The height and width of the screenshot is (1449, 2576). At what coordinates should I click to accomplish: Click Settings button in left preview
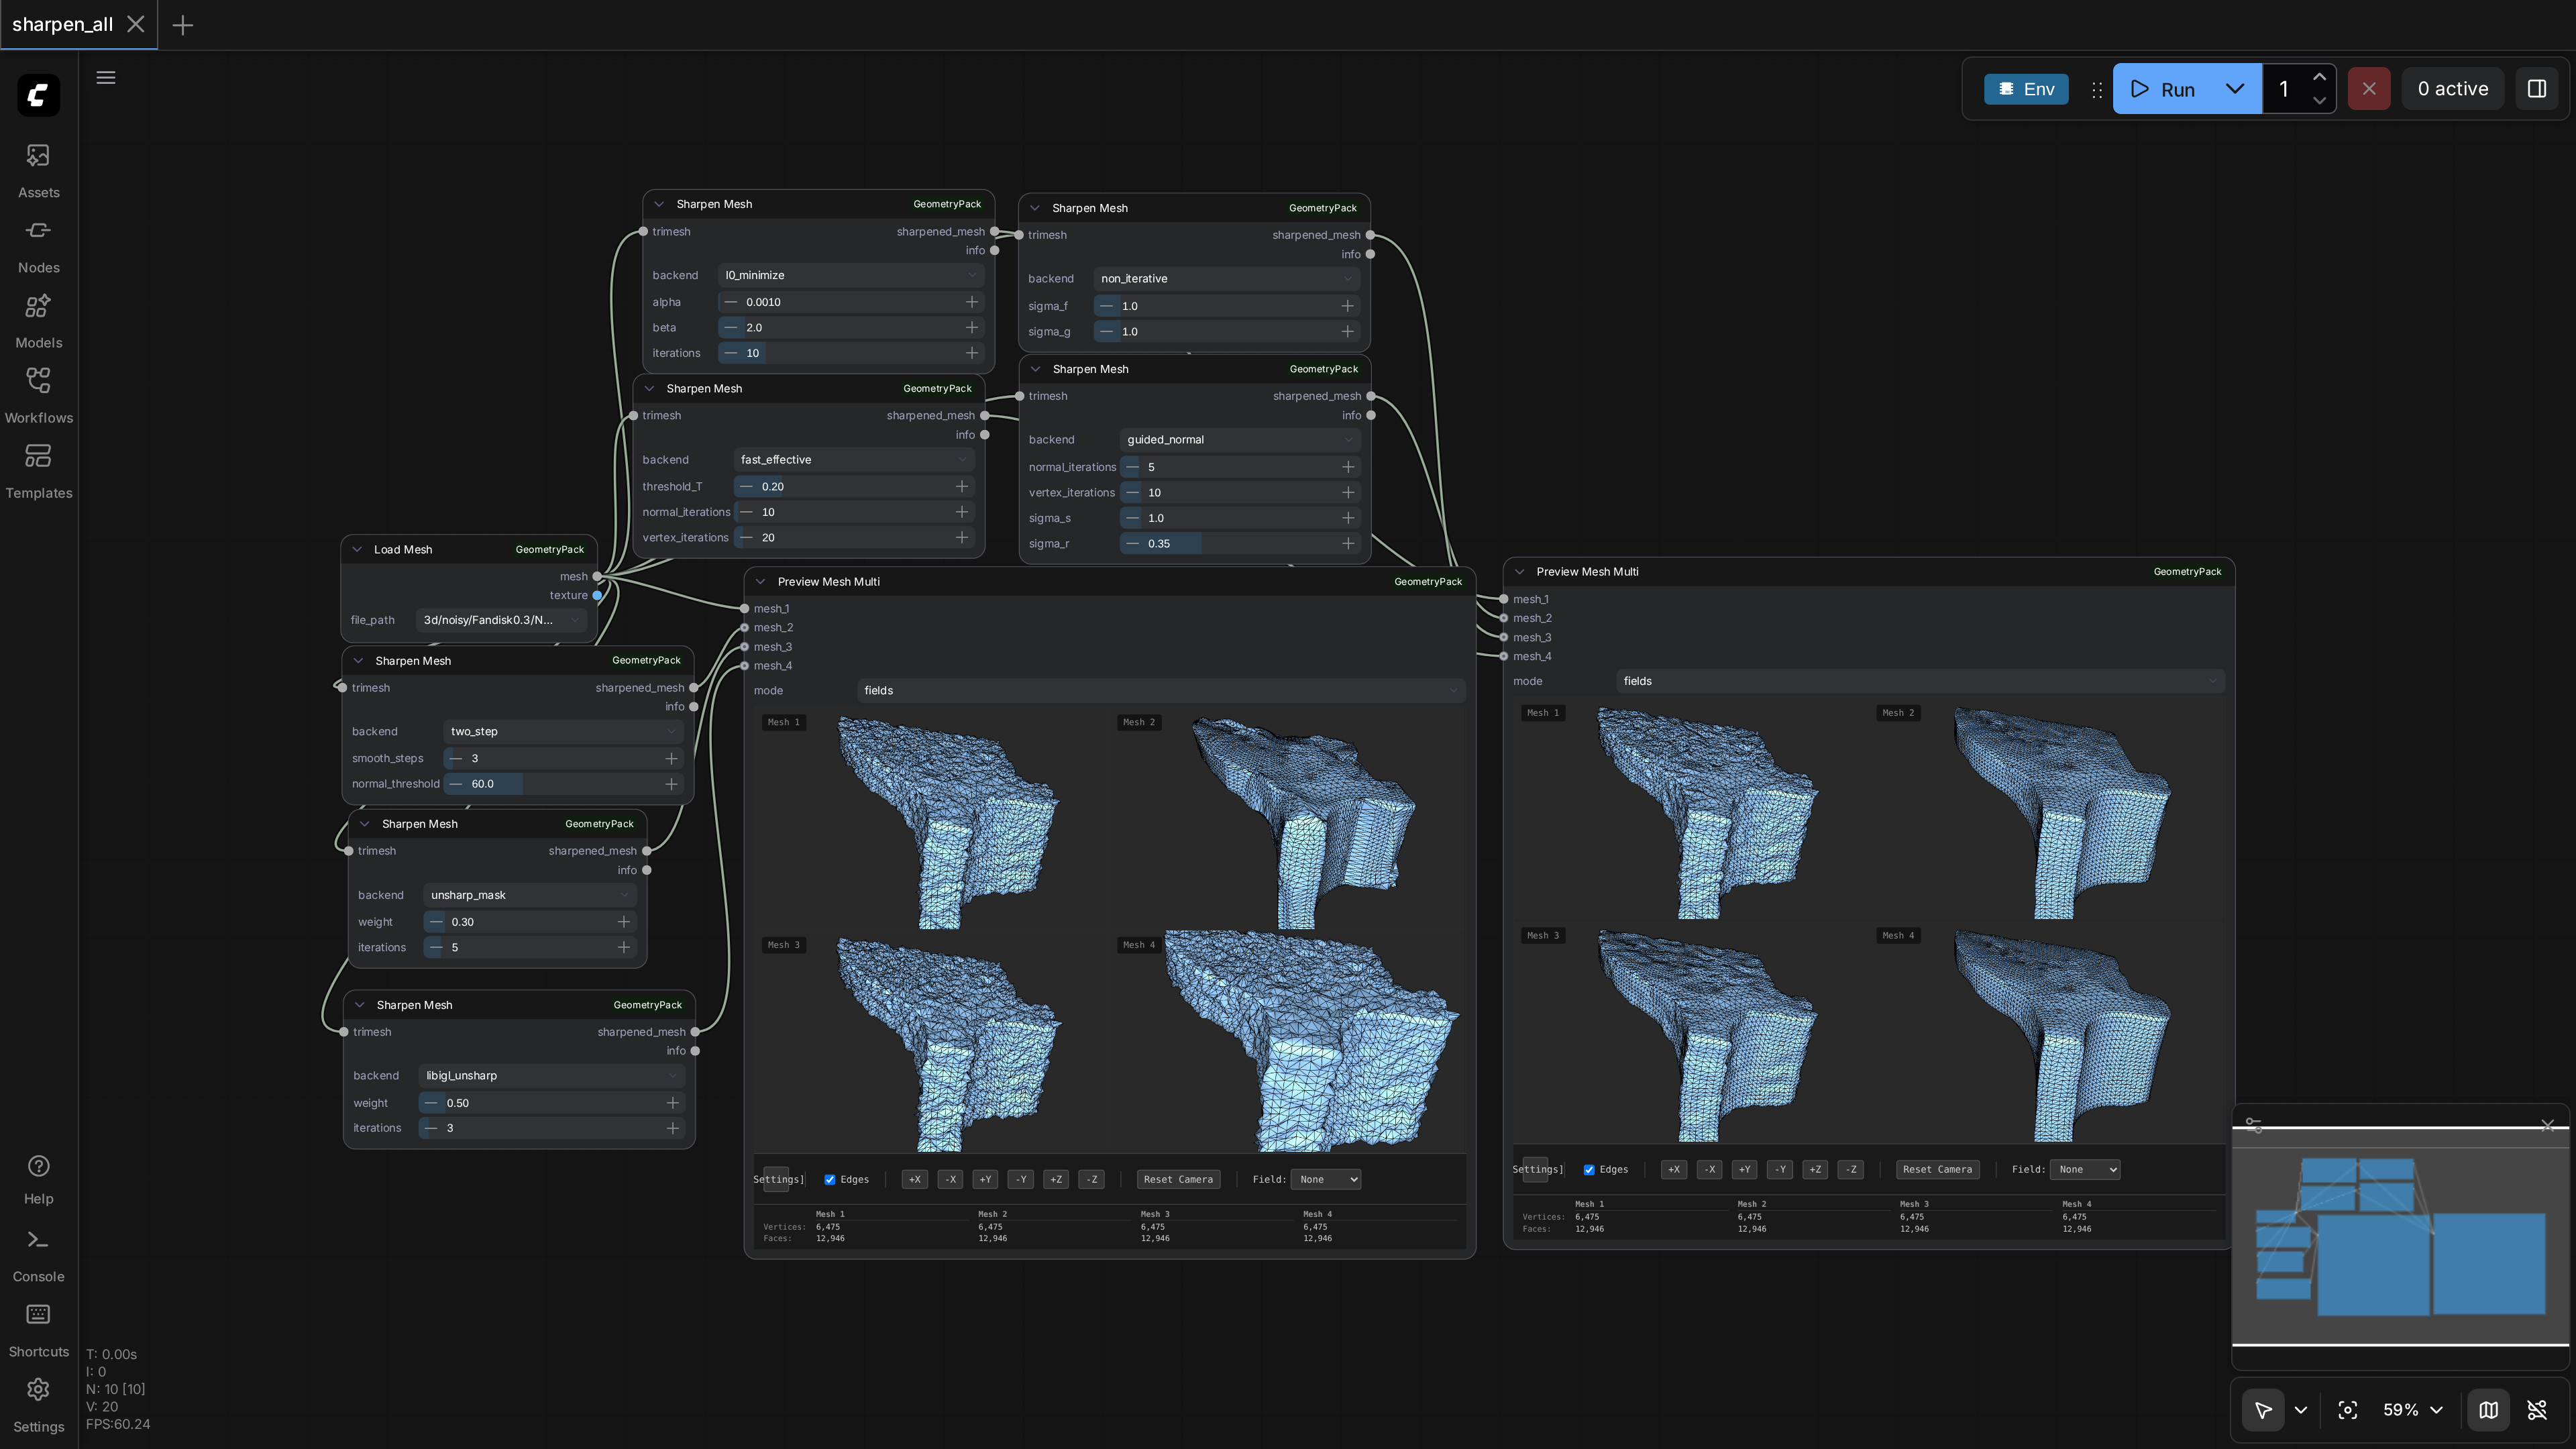tap(776, 1179)
